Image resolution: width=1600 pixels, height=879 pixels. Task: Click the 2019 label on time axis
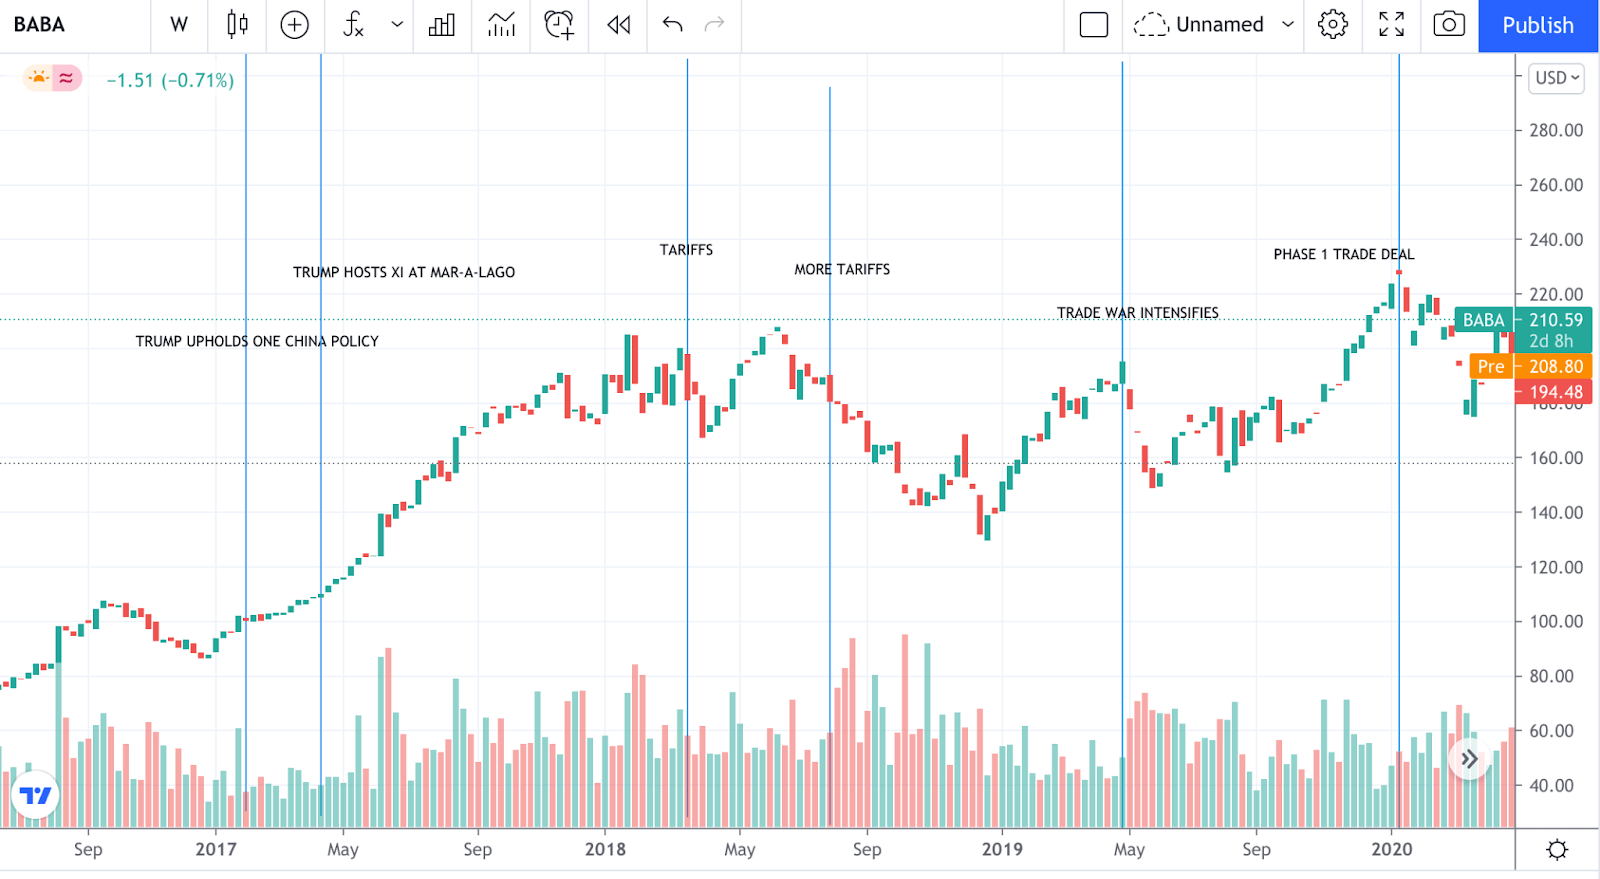(x=1002, y=849)
